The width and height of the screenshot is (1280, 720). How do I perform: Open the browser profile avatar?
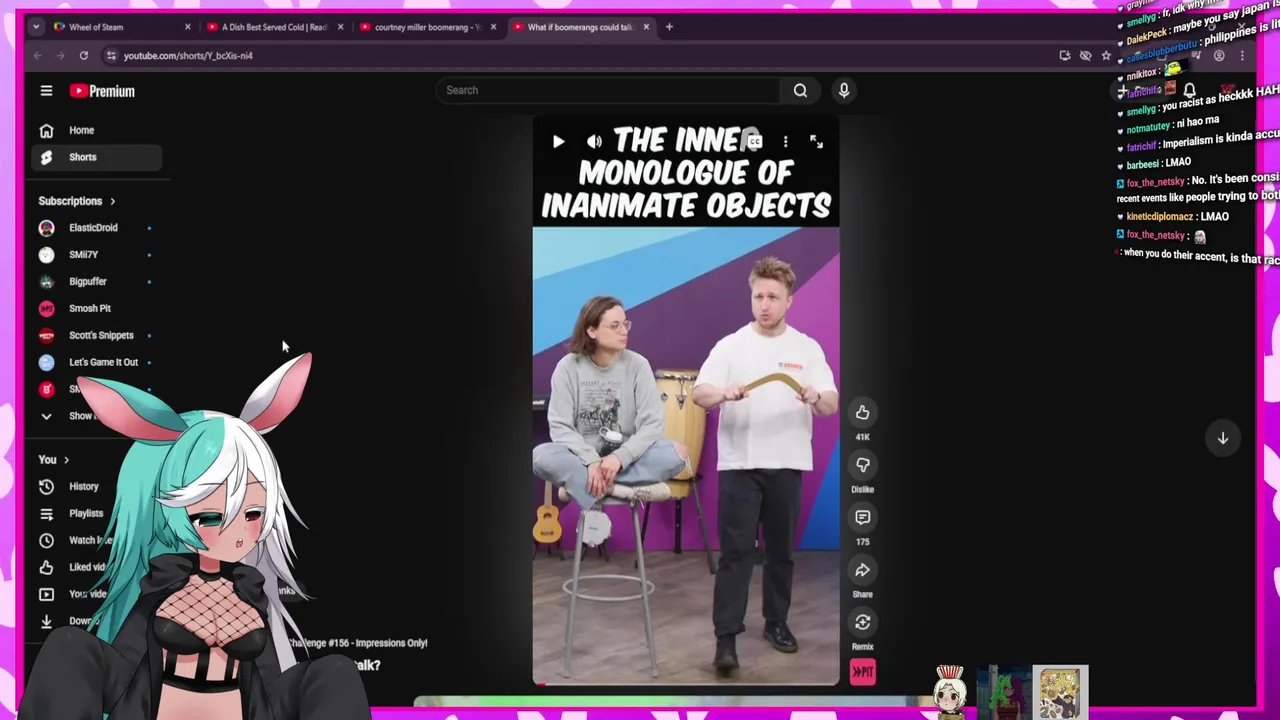tap(1219, 56)
